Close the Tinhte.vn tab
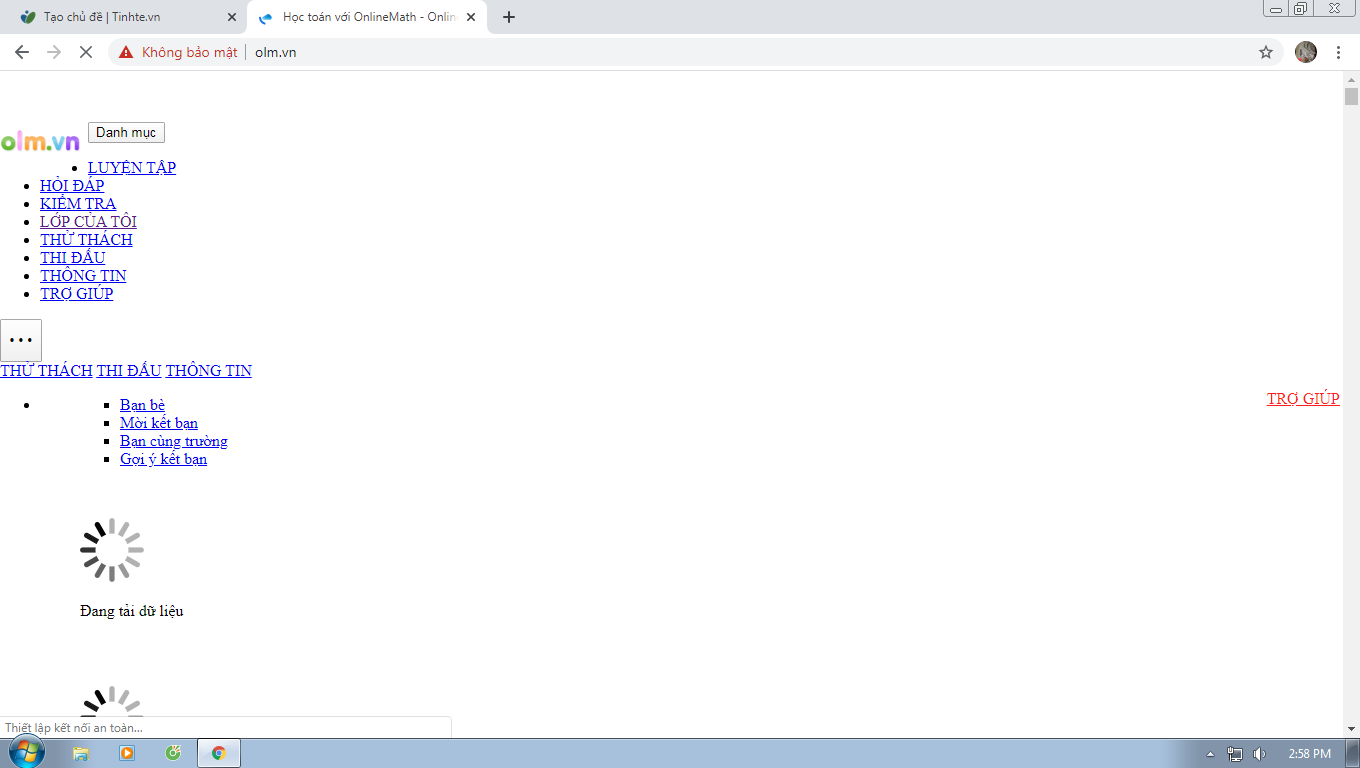The image size is (1360, 768). click(x=232, y=17)
